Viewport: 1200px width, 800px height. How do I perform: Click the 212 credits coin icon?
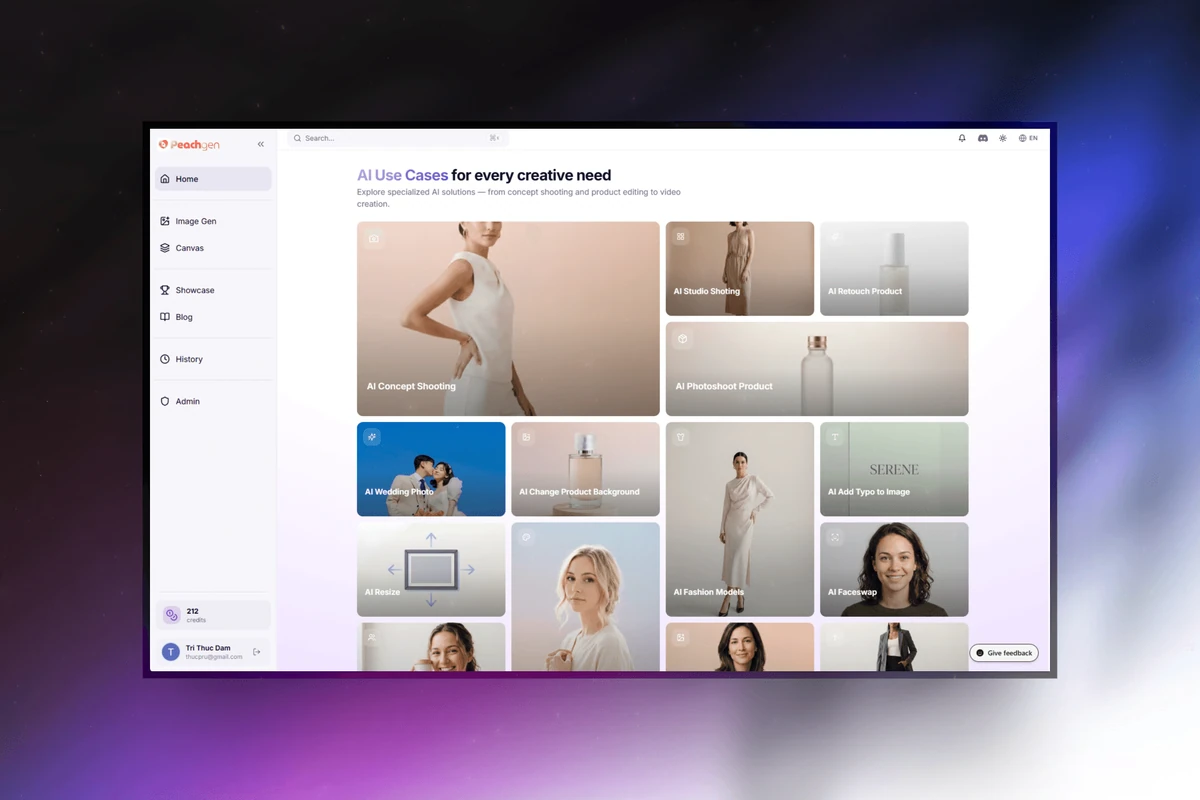click(171, 615)
